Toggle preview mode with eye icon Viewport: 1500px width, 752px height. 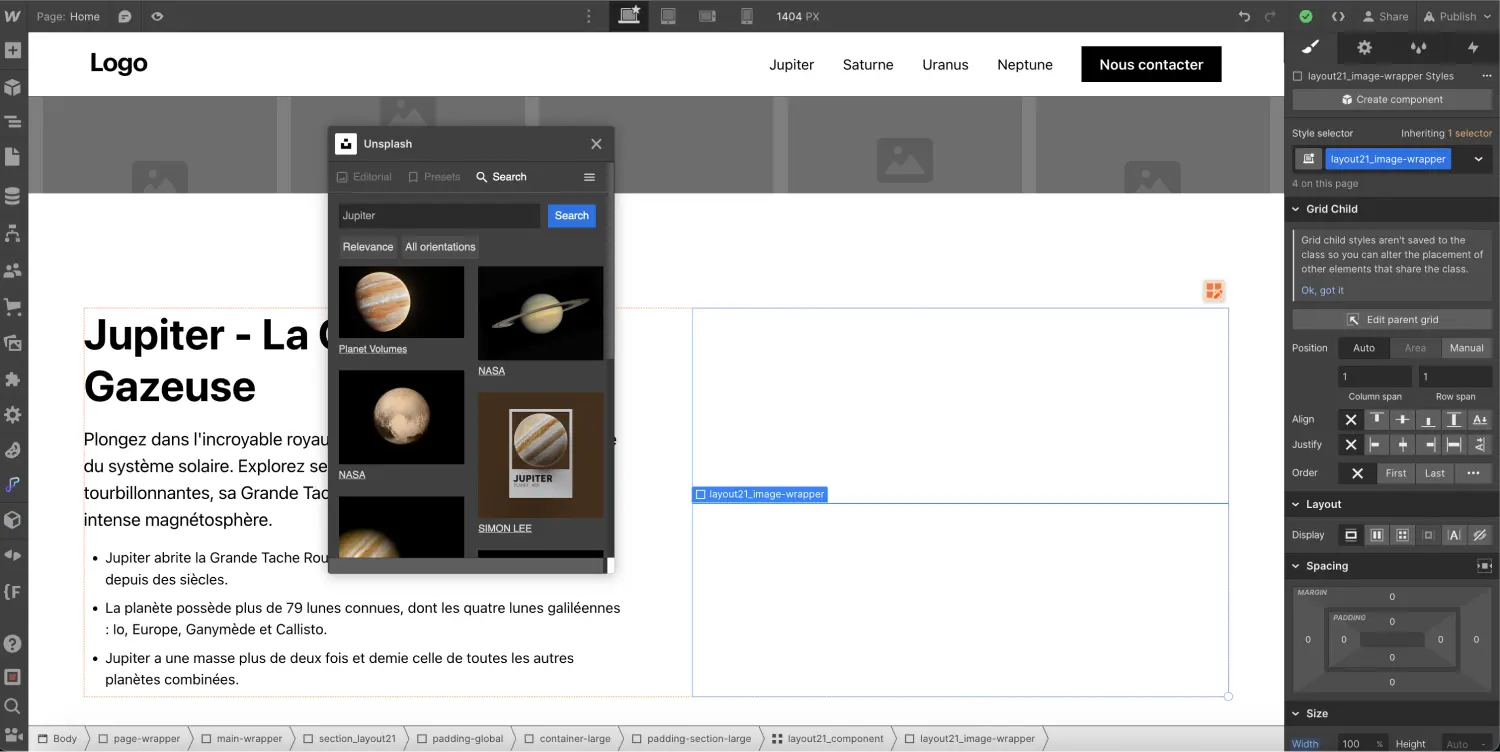157,16
